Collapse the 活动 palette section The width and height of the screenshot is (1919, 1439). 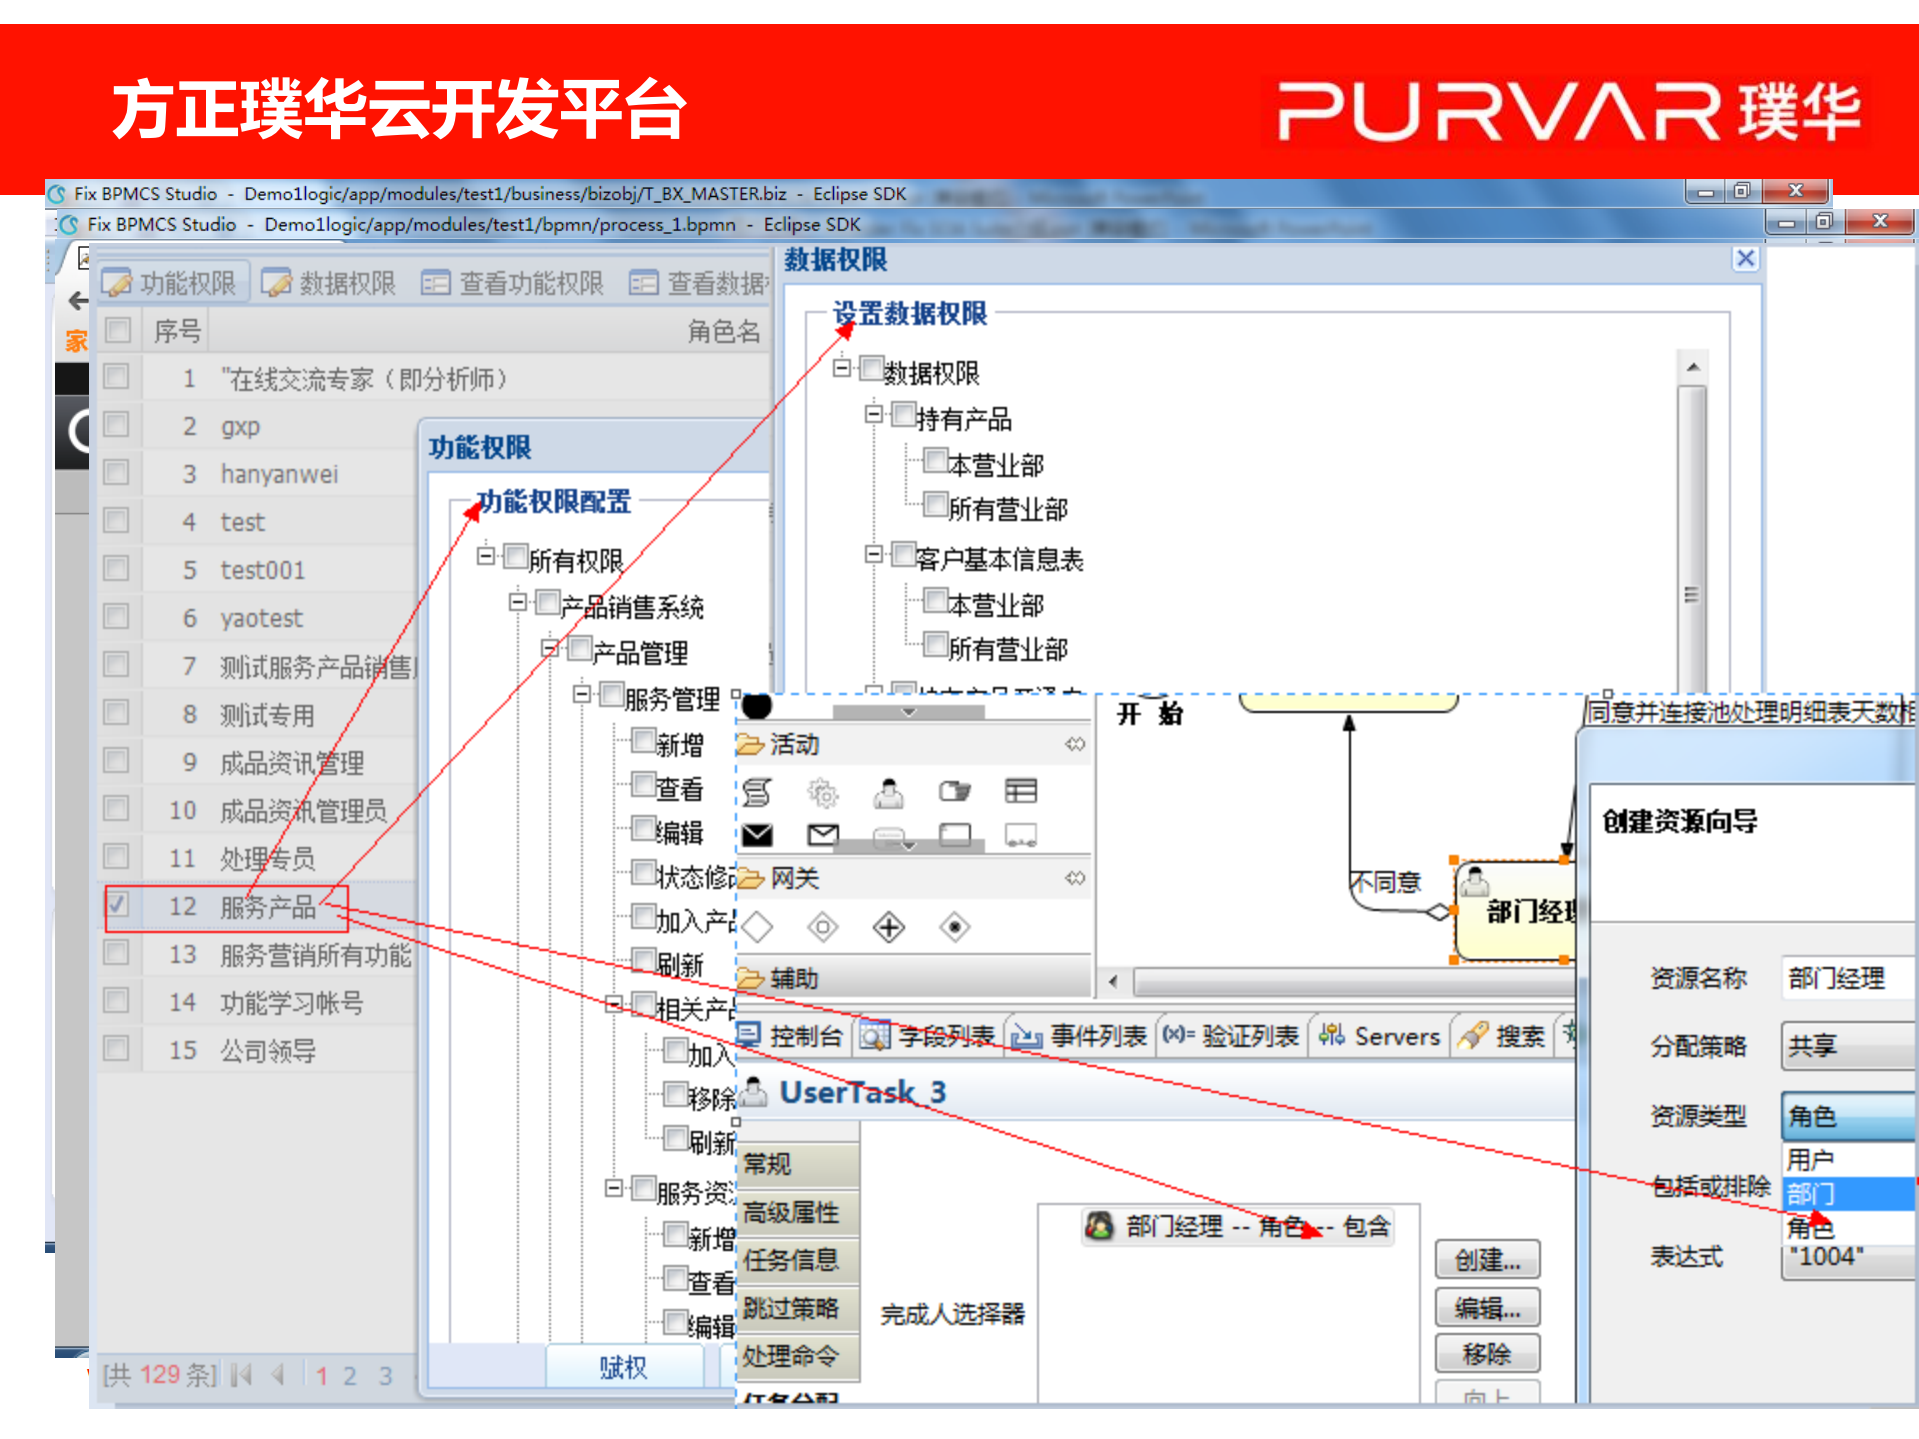point(1075,744)
